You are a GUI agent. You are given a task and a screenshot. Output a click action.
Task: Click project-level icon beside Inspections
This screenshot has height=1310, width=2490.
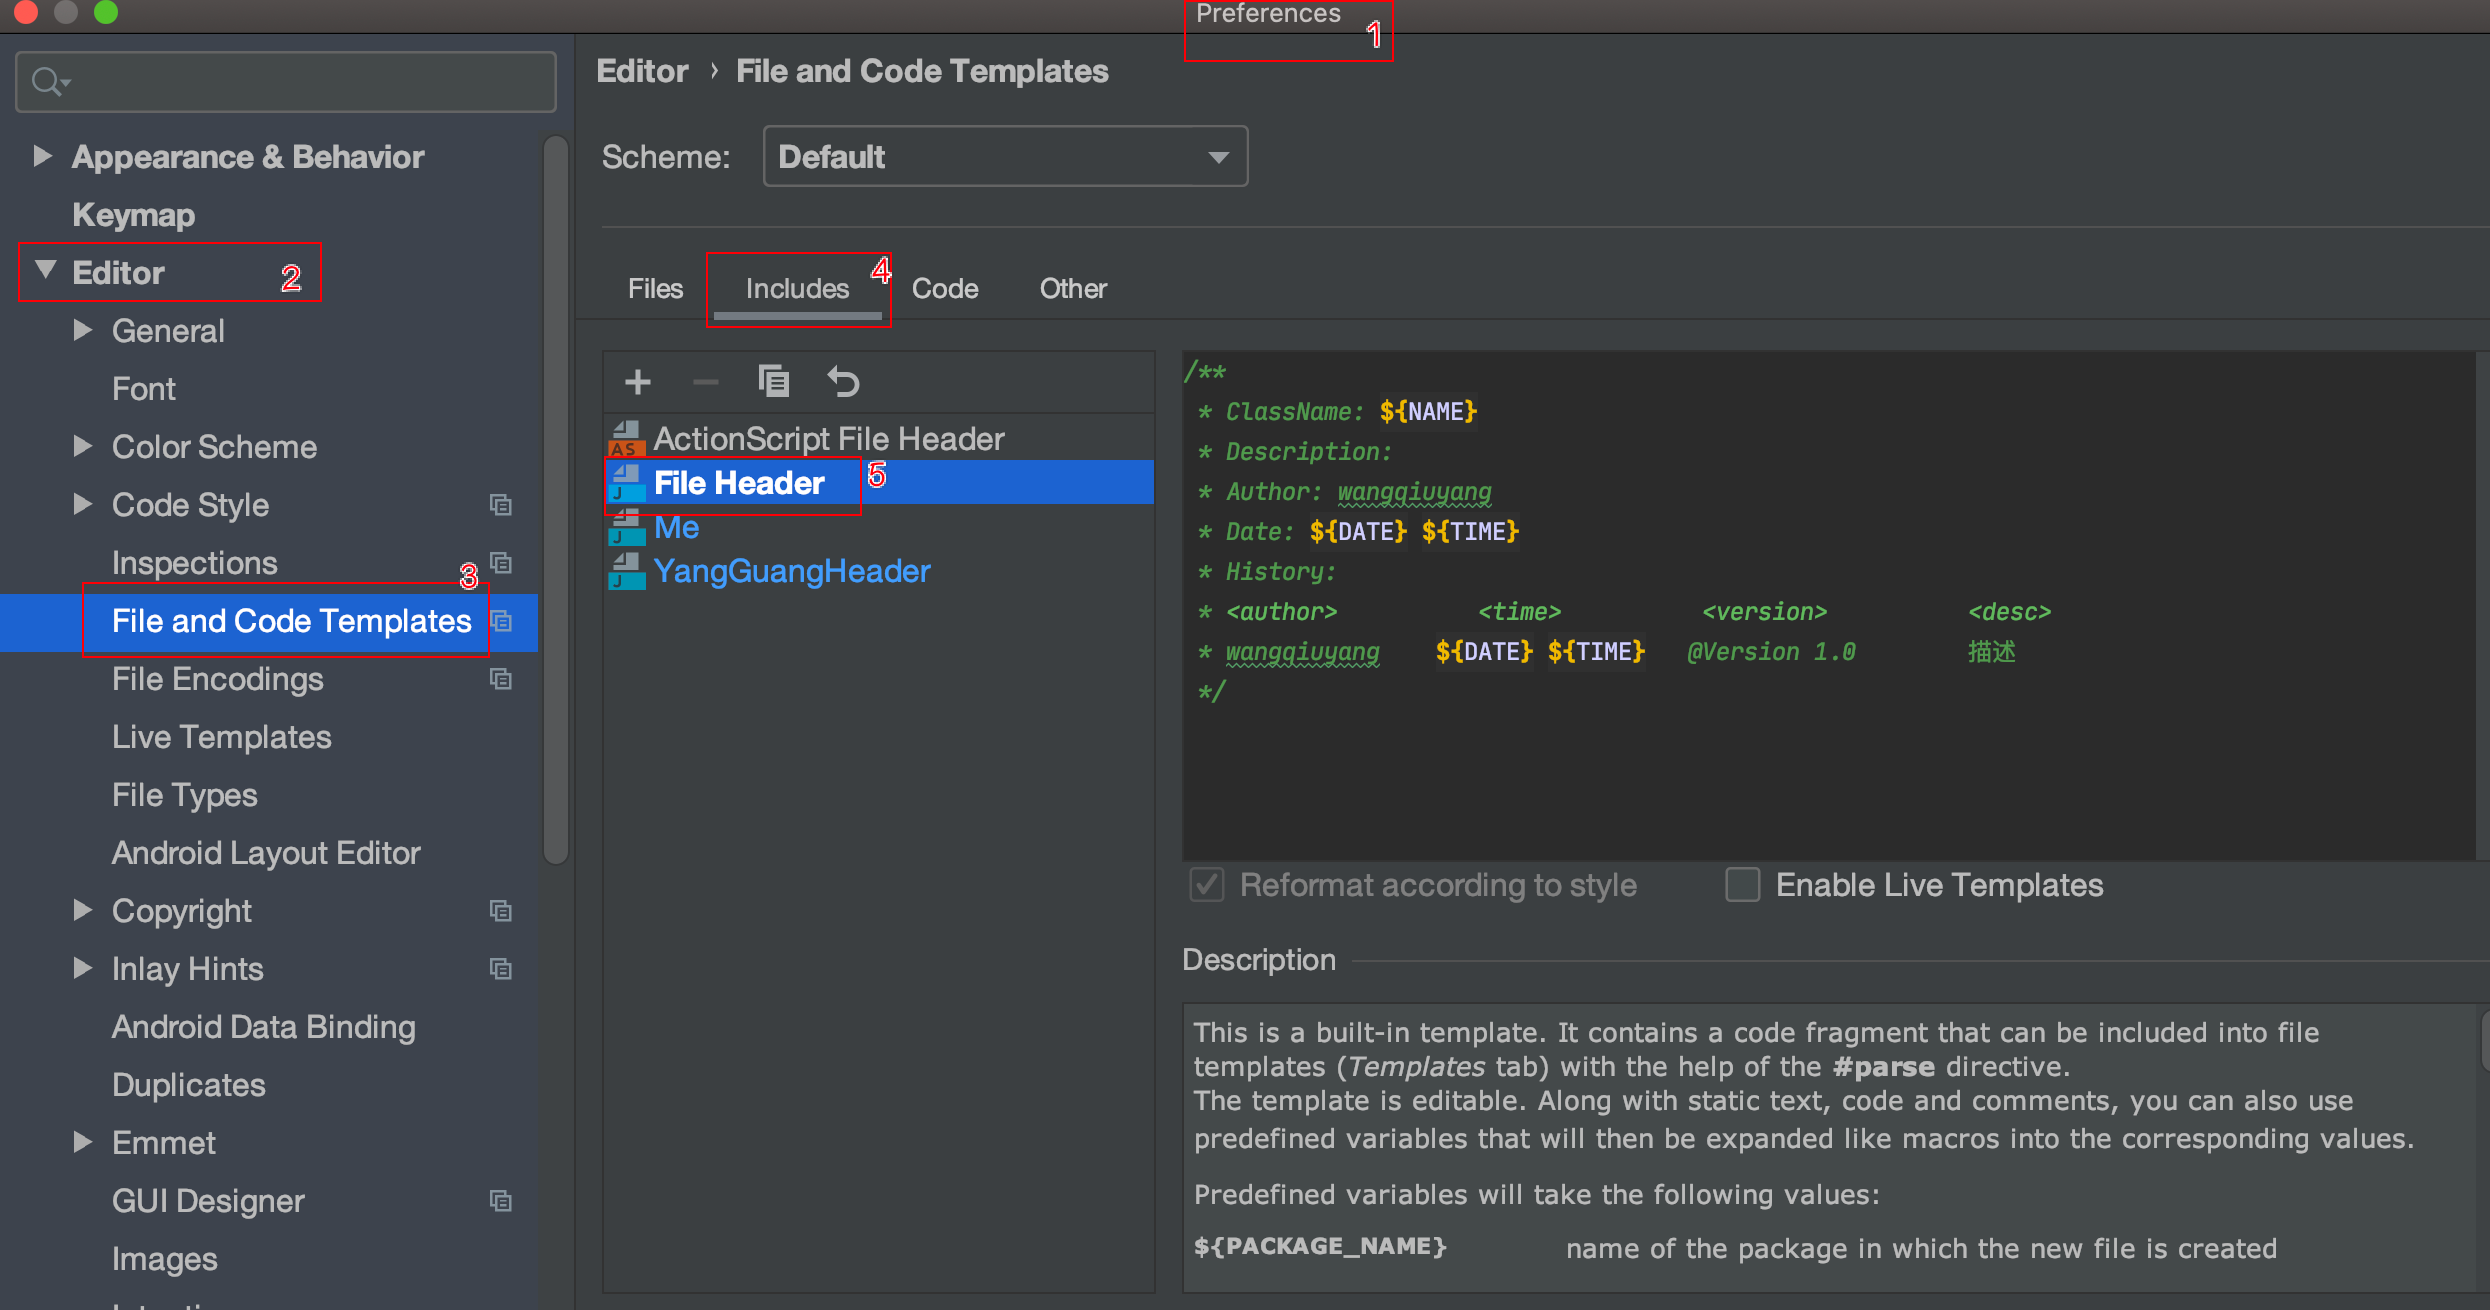click(501, 563)
